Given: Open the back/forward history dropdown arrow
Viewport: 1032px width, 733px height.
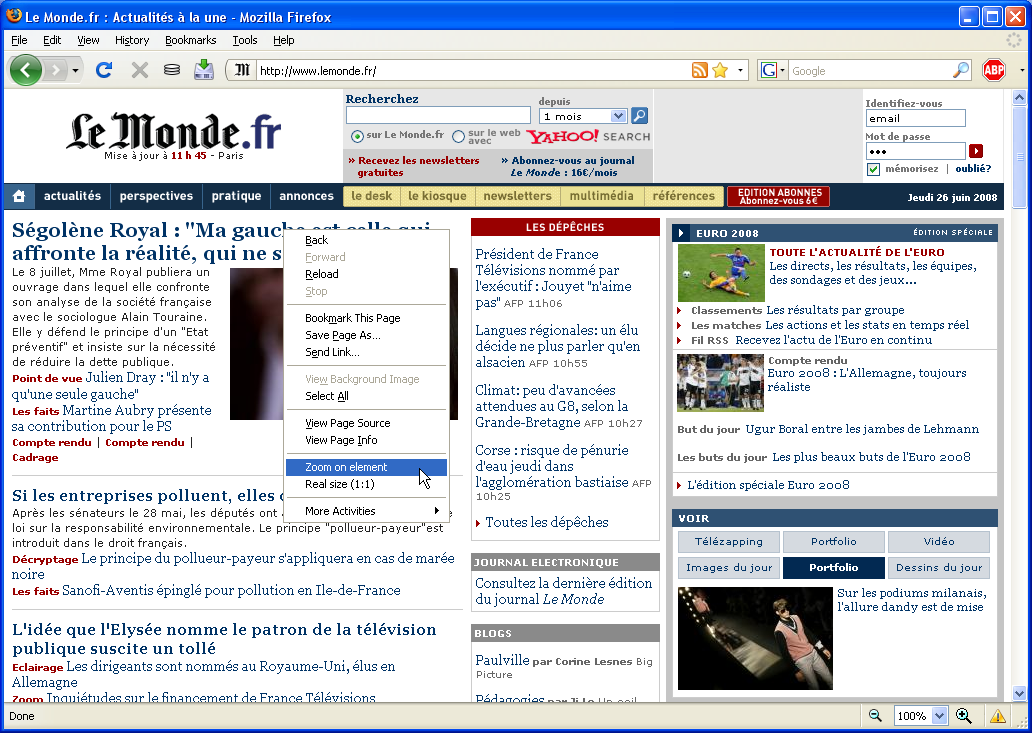Looking at the screenshot, I should point(76,70).
